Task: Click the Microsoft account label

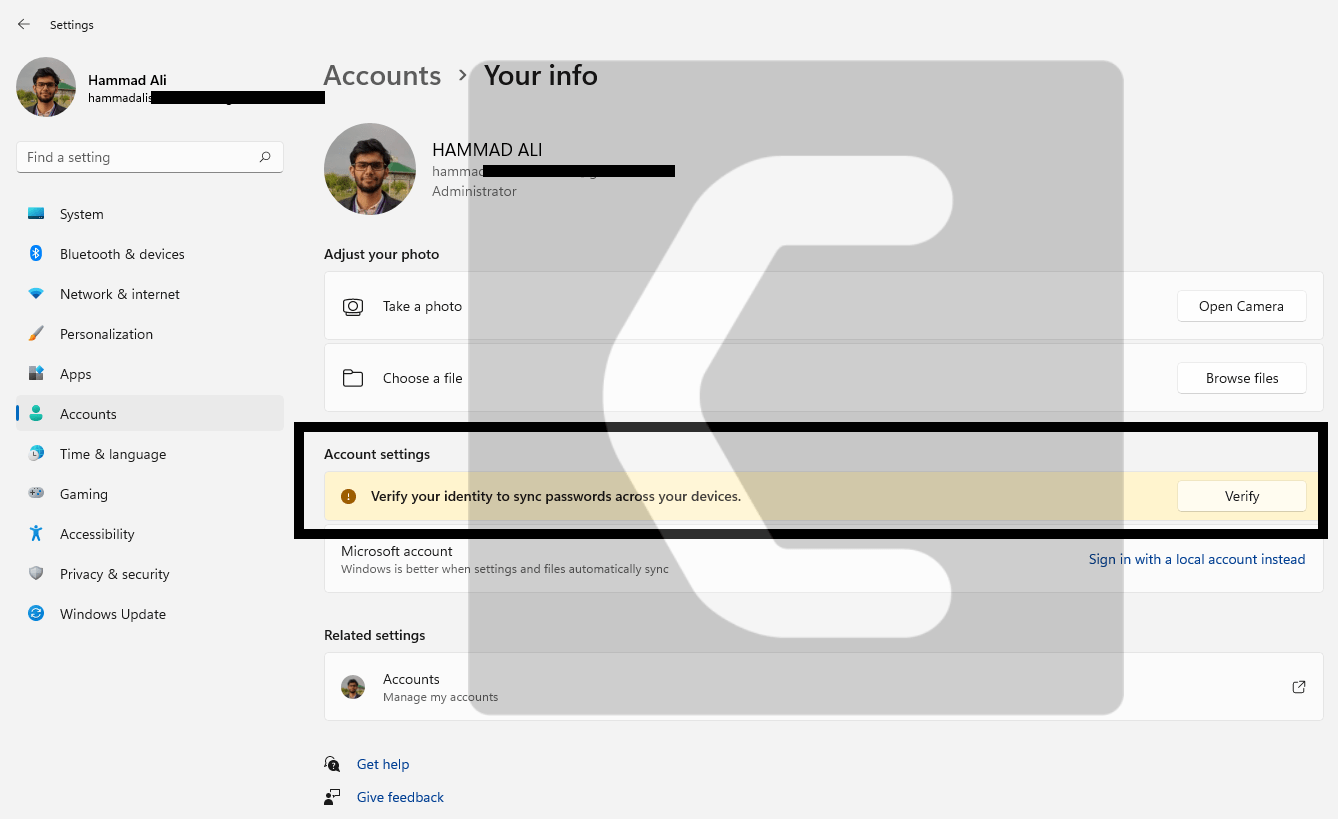Action: click(397, 551)
